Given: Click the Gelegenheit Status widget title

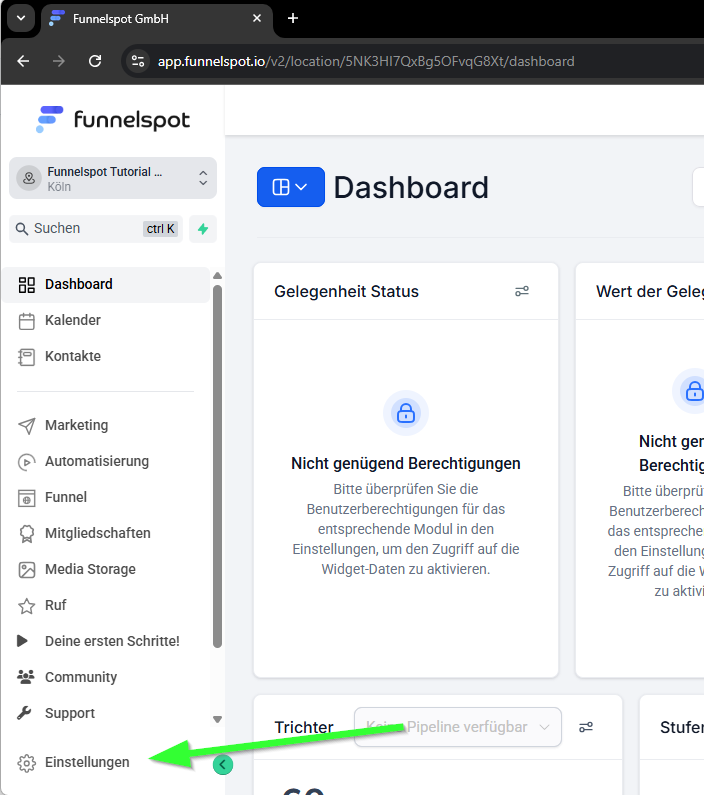Looking at the screenshot, I should click(347, 292).
